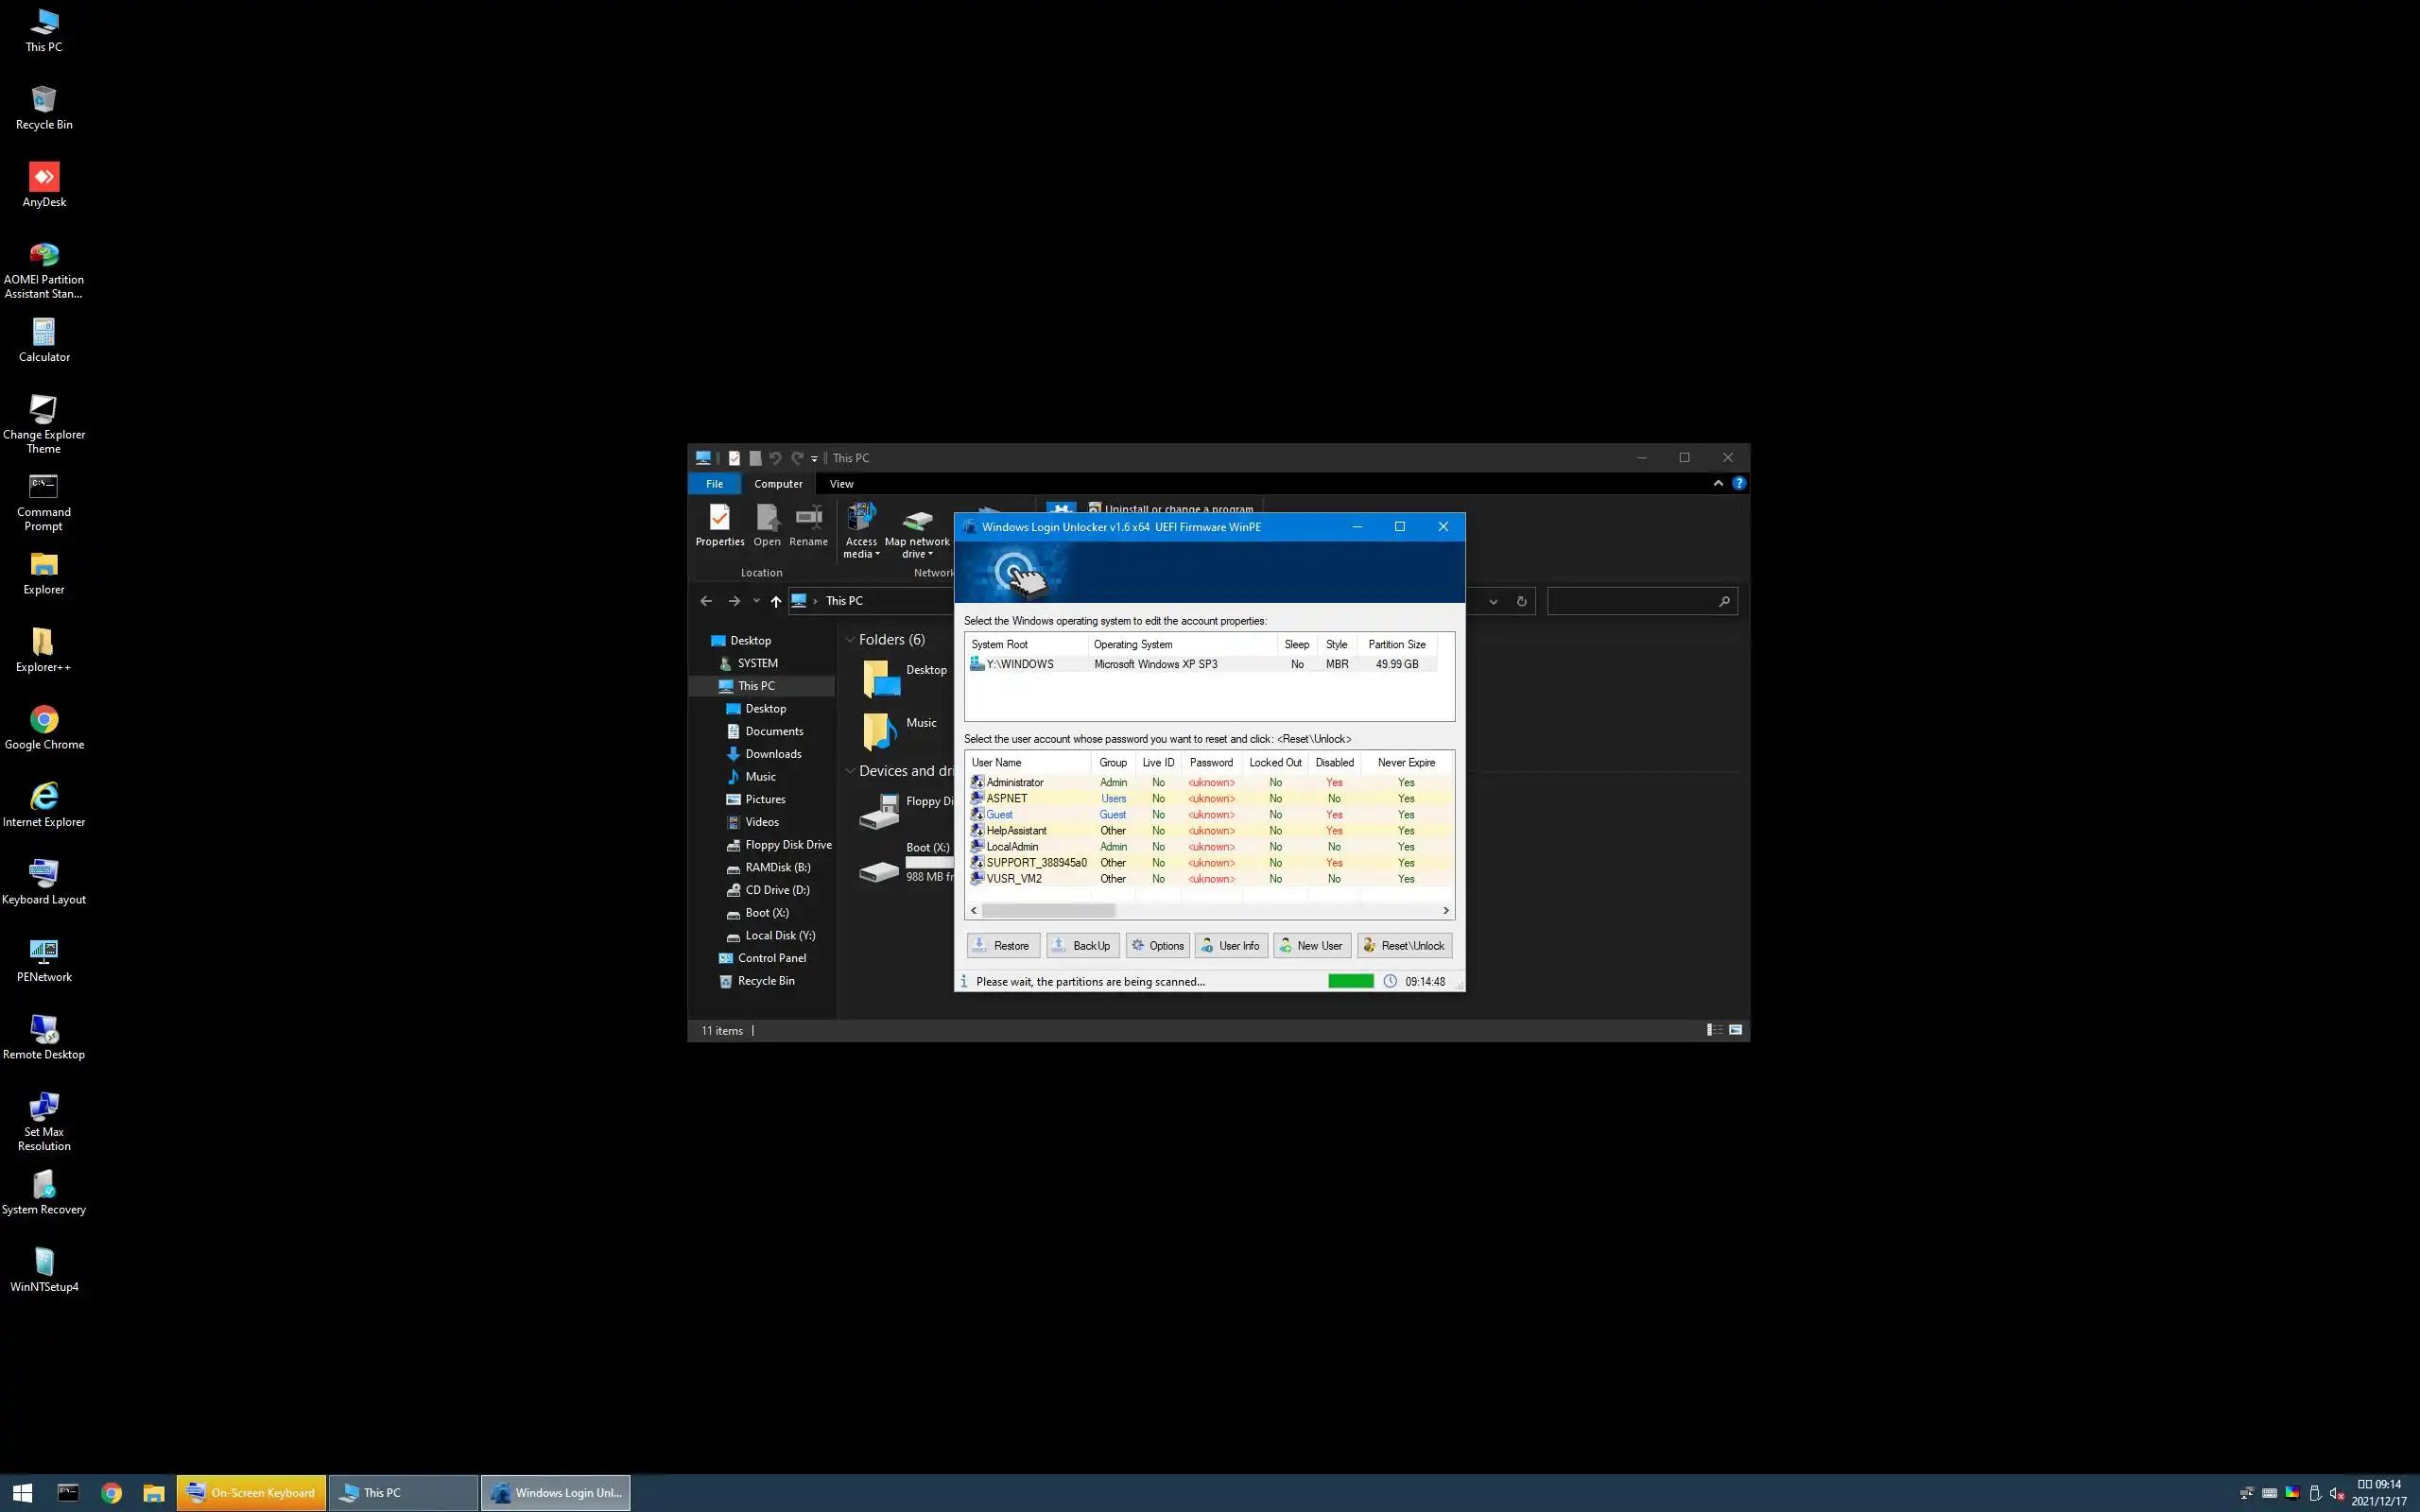Select the WinNTSetup4 desktop icon
The image size is (2420, 1512).
coord(44,1263)
